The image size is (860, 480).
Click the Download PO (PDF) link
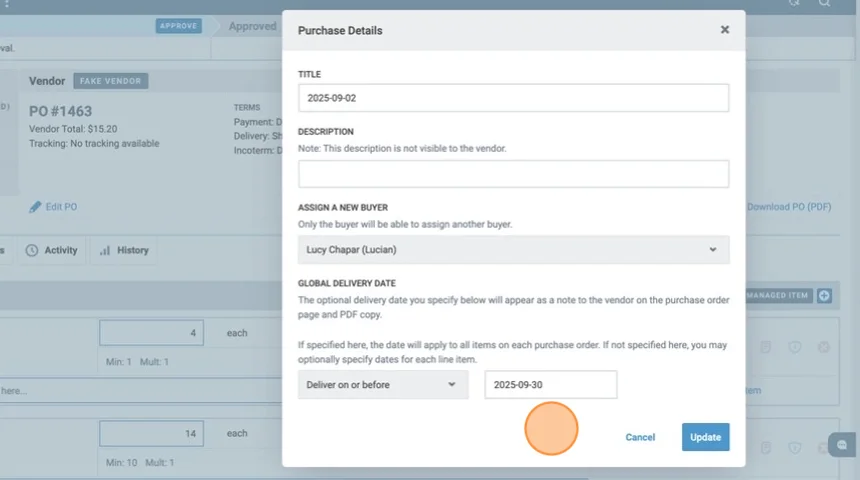point(789,207)
